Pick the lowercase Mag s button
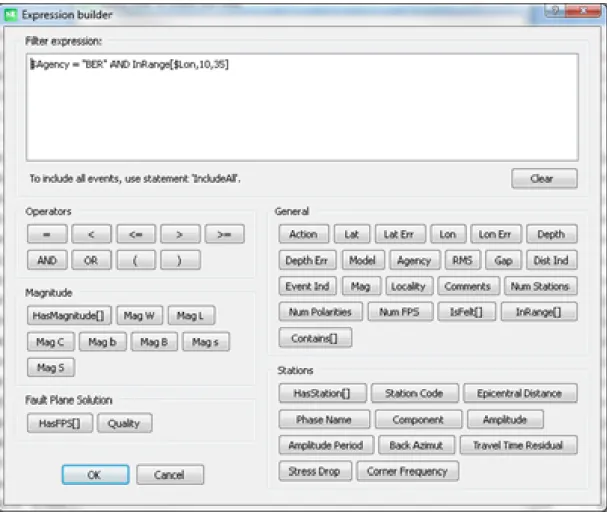The width and height of the screenshot is (607, 512). [x=206, y=342]
